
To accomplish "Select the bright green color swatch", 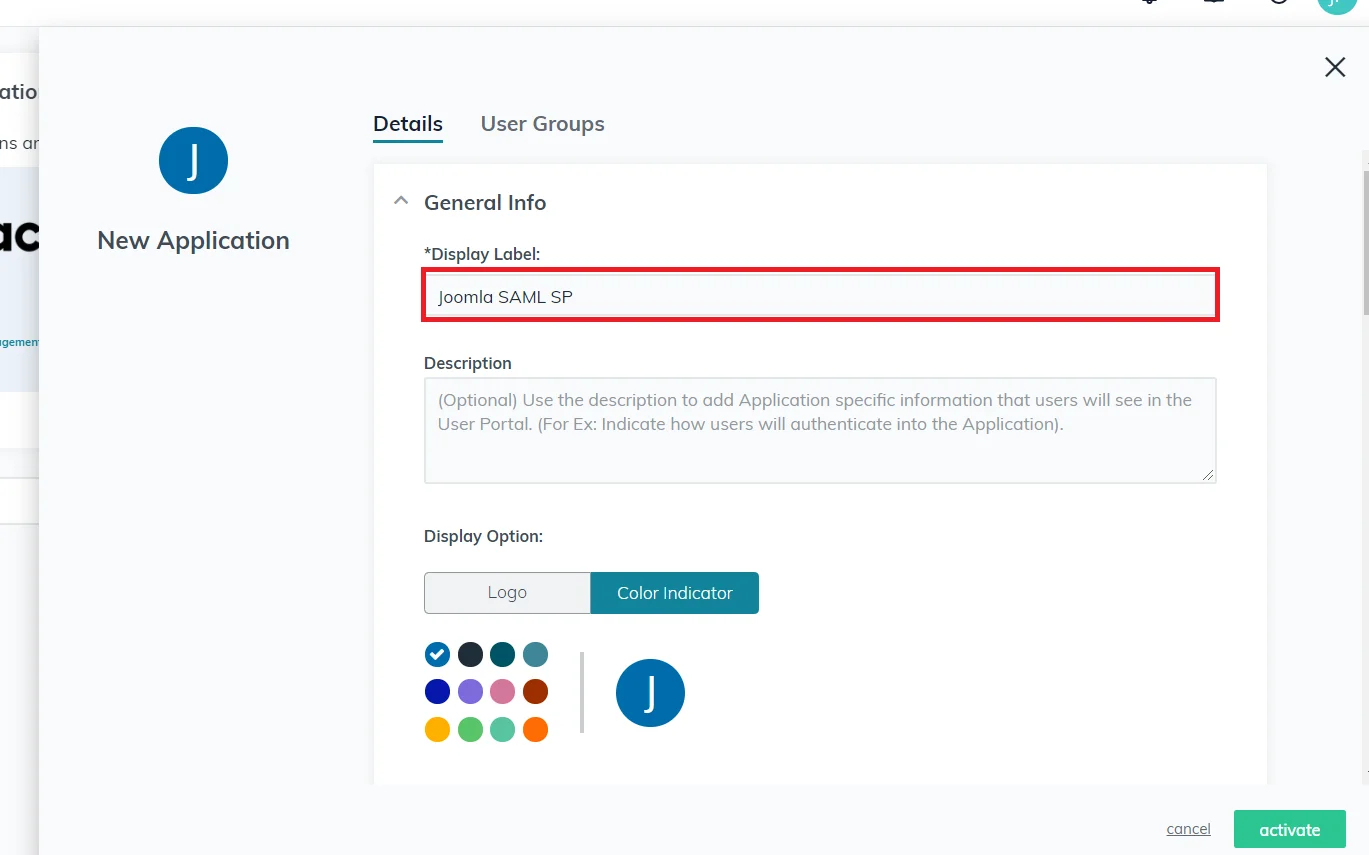I will point(470,730).
